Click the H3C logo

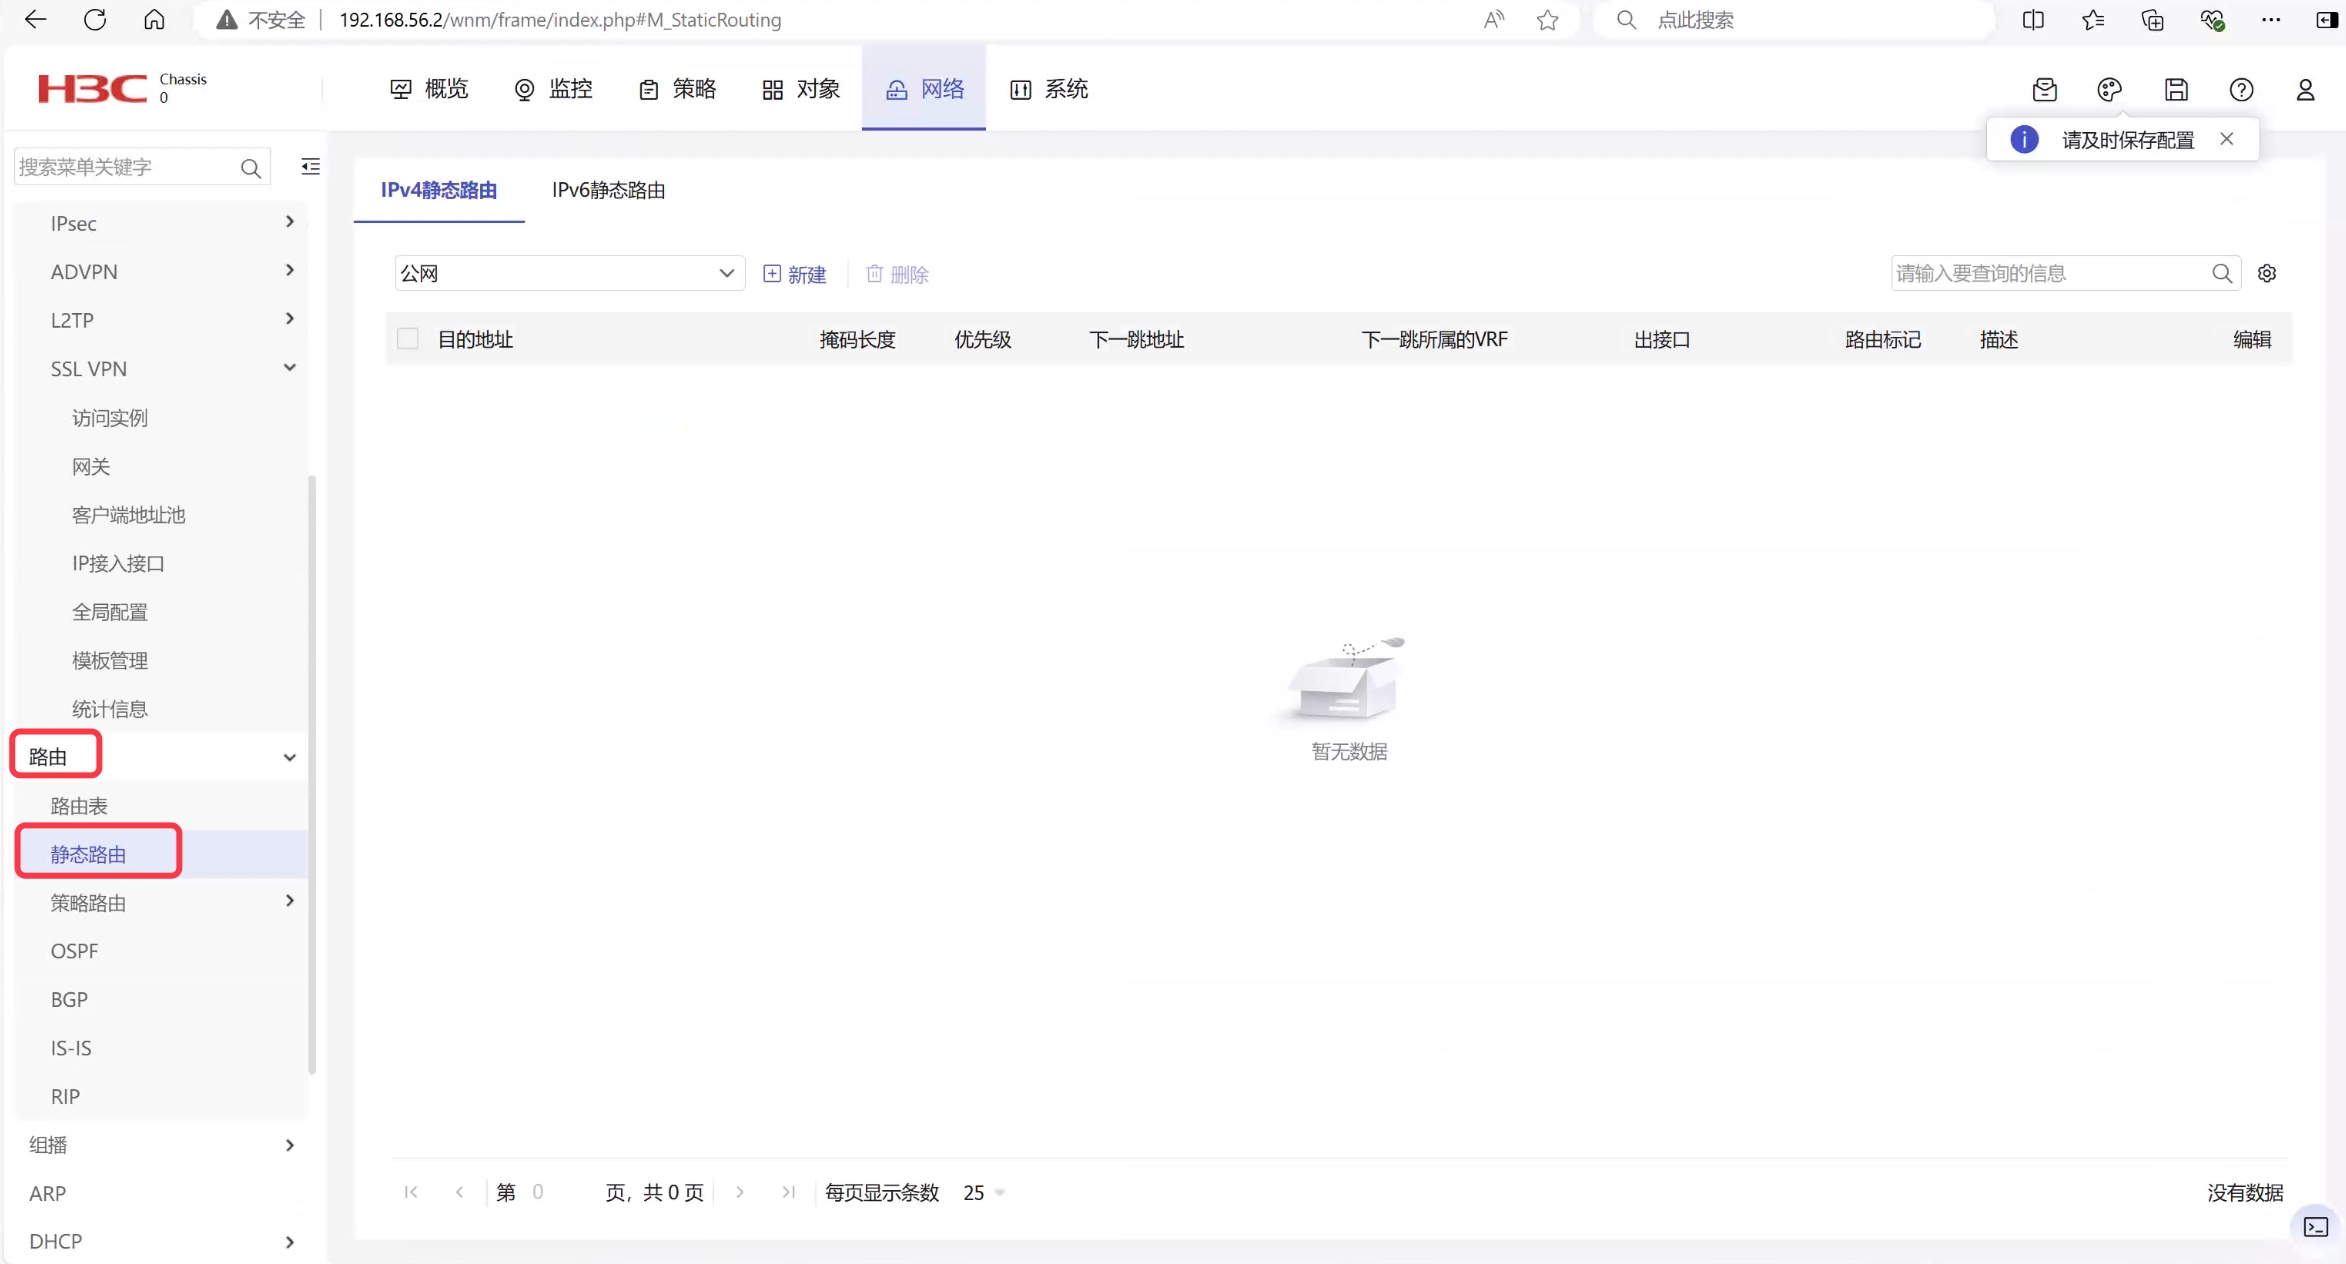pos(93,89)
